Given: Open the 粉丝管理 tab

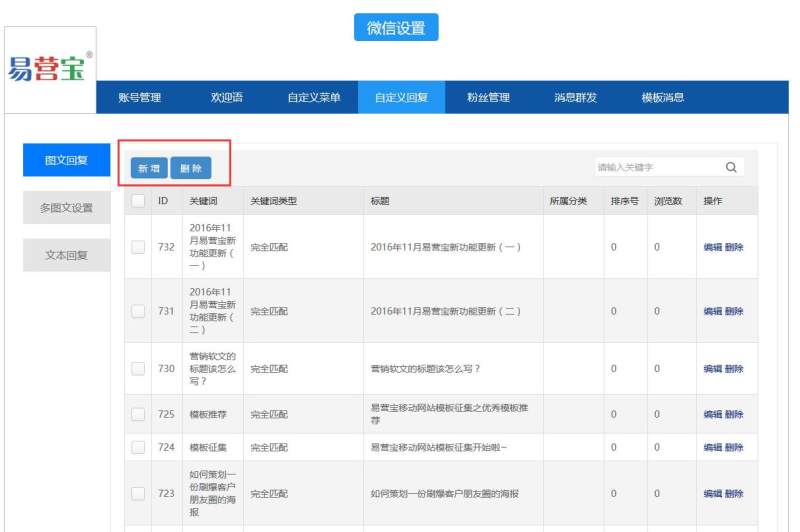Looking at the screenshot, I should [488, 98].
